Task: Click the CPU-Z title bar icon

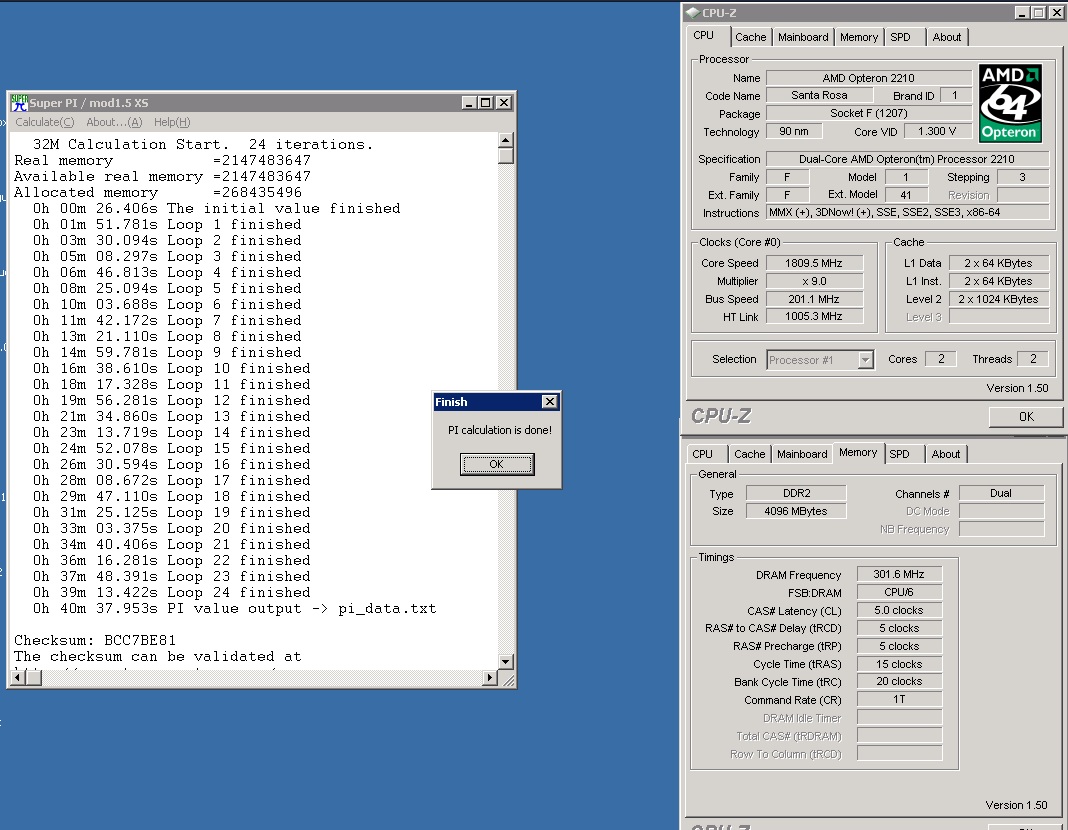Action: (693, 12)
